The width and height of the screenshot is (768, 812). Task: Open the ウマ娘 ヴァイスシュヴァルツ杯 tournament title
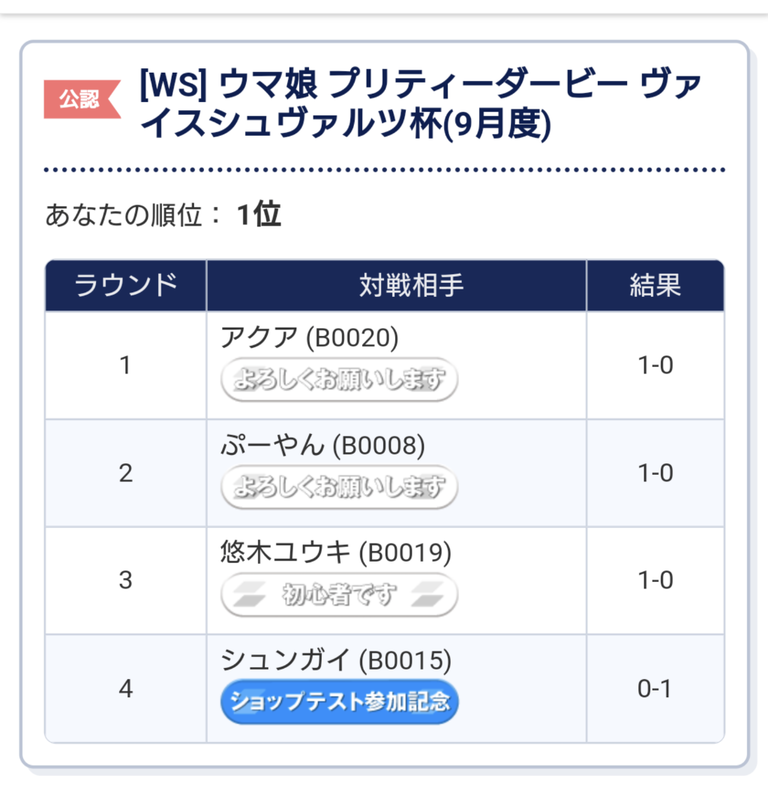pyautogui.click(x=421, y=104)
